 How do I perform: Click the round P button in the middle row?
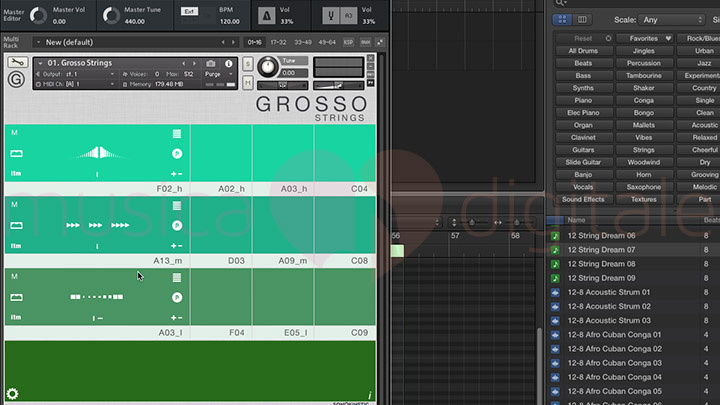pyautogui.click(x=176, y=225)
